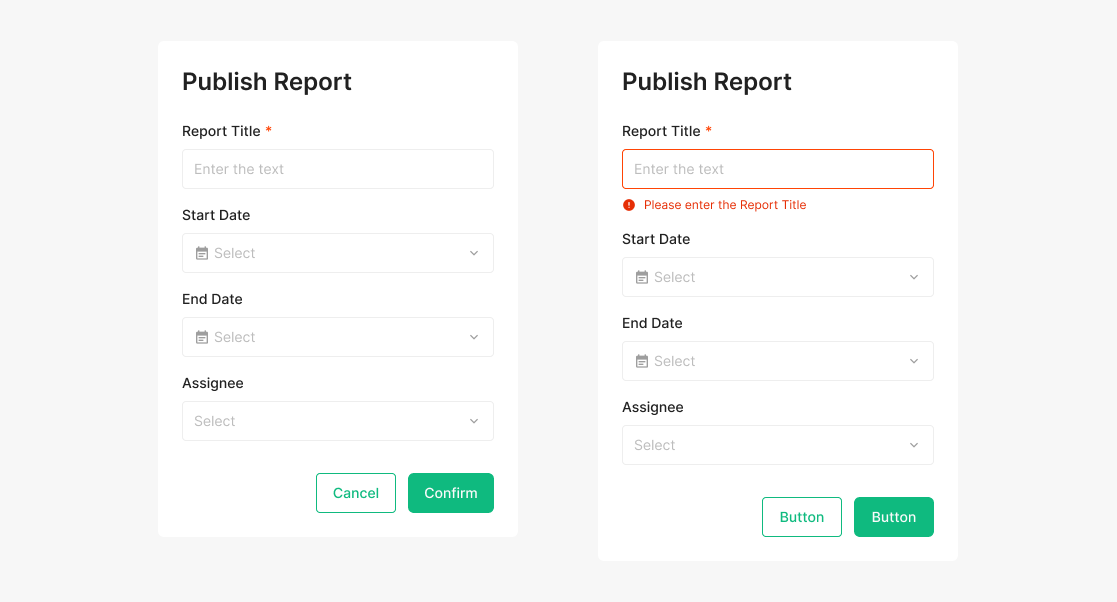Click the red error exclamation icon

[x=629, y=205]
